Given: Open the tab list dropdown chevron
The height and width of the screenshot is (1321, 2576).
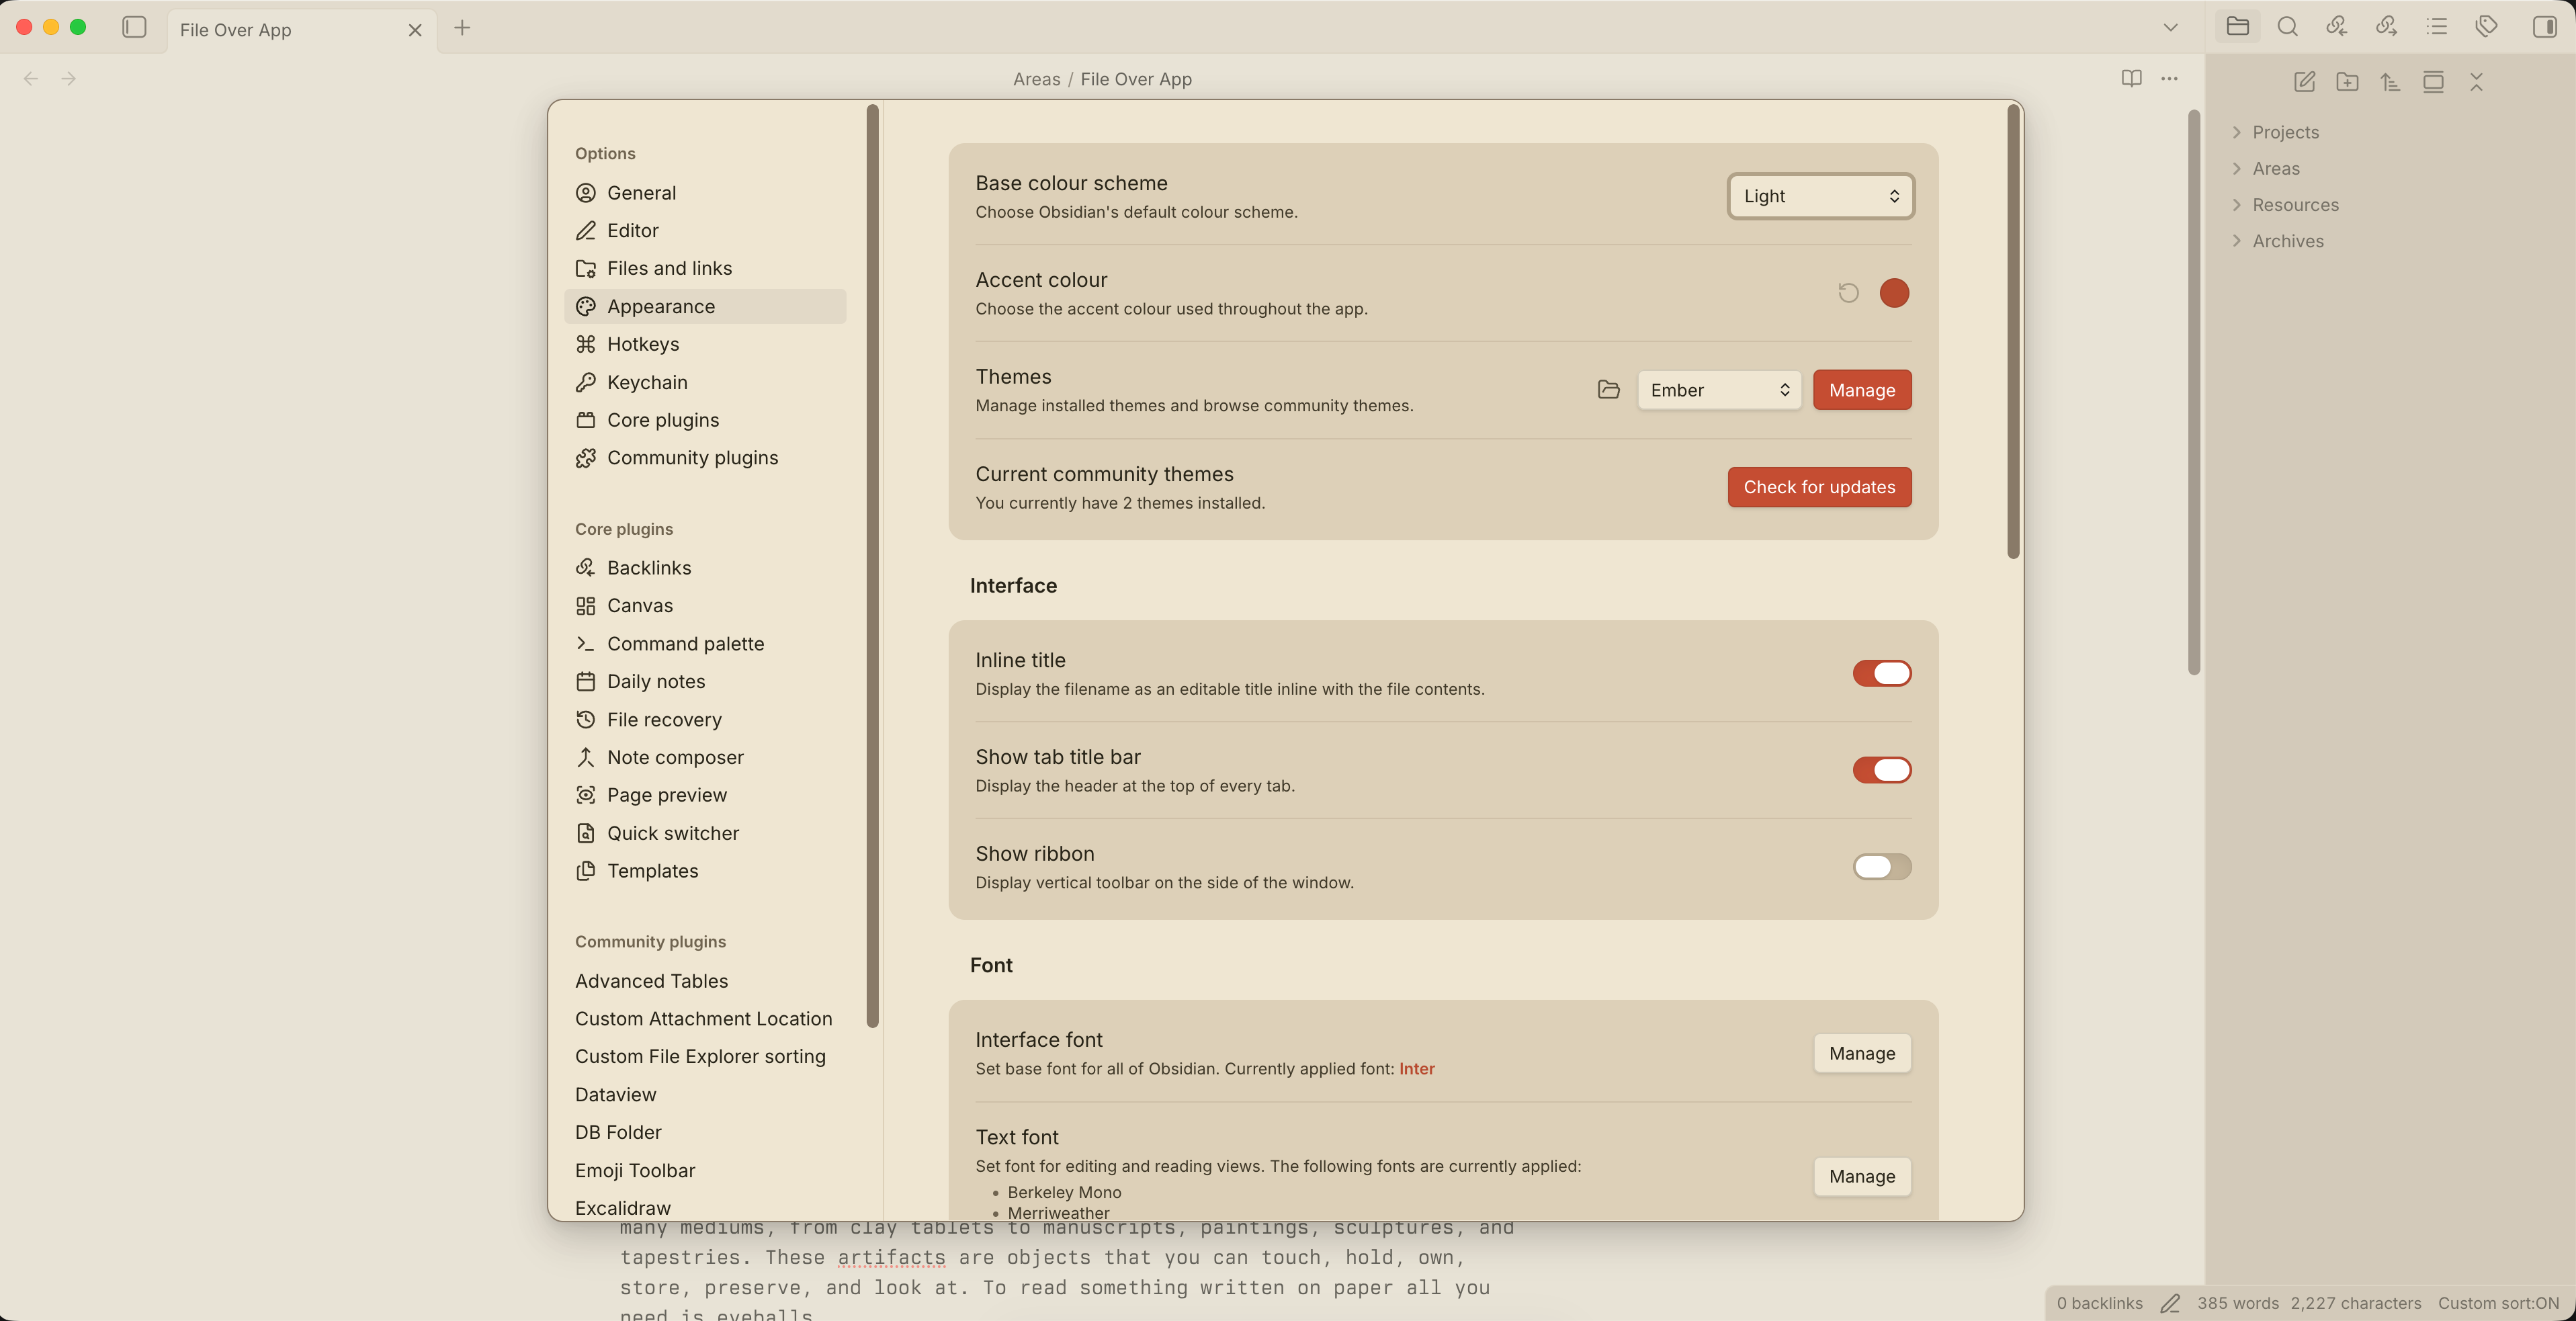Looking at the screenshot, I should [2170, 27].
